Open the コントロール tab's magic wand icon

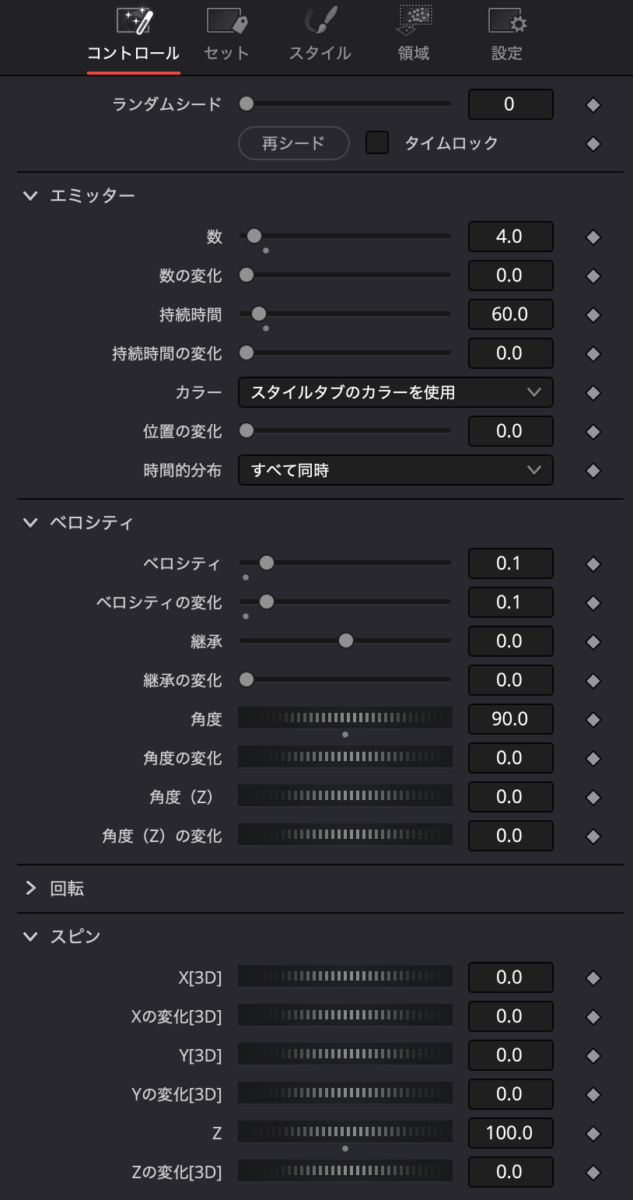point(133,22)
